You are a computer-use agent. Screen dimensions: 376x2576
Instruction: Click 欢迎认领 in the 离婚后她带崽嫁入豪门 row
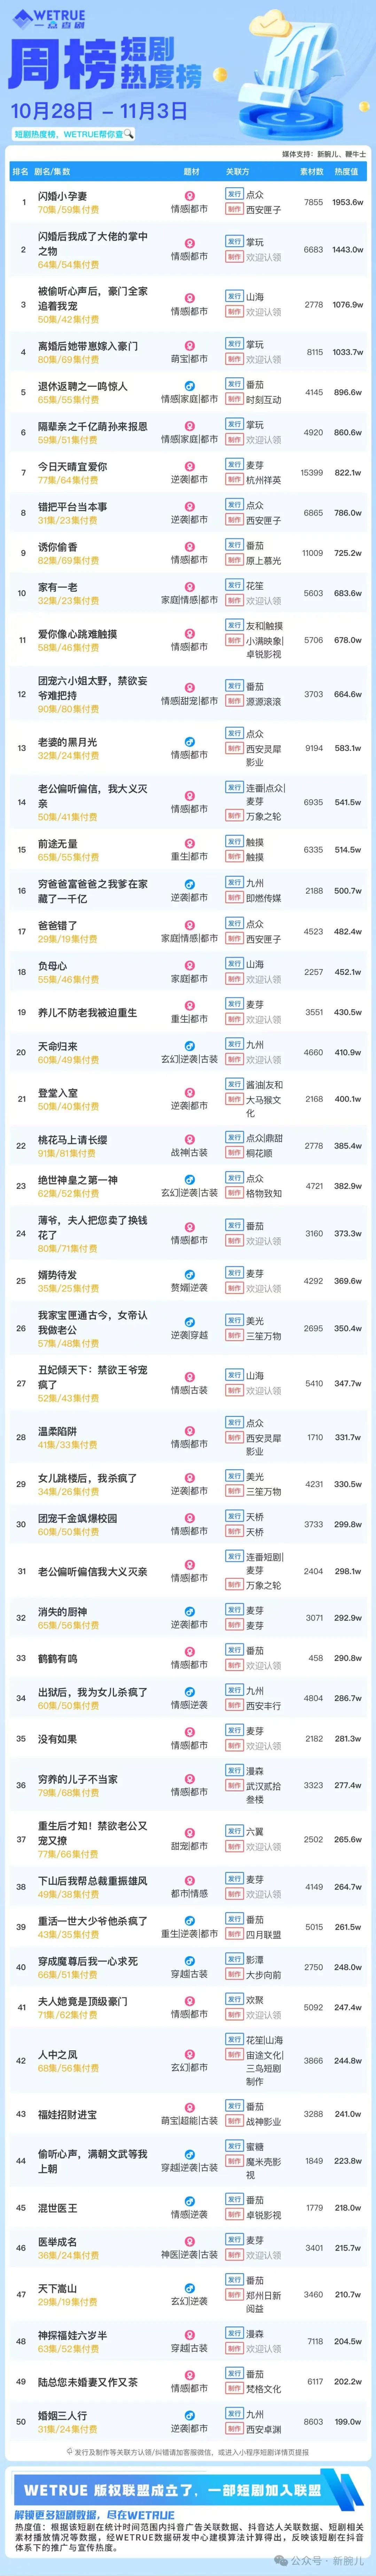pyautogui.click(x=264, y=359)
